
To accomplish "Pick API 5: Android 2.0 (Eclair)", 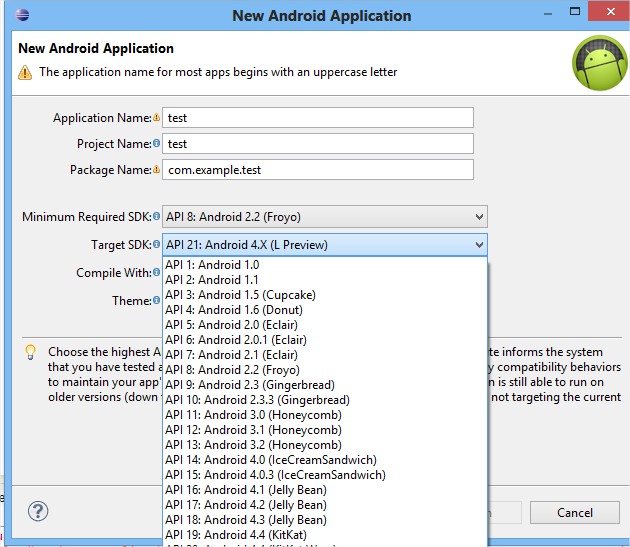I will tap(325, 325).
